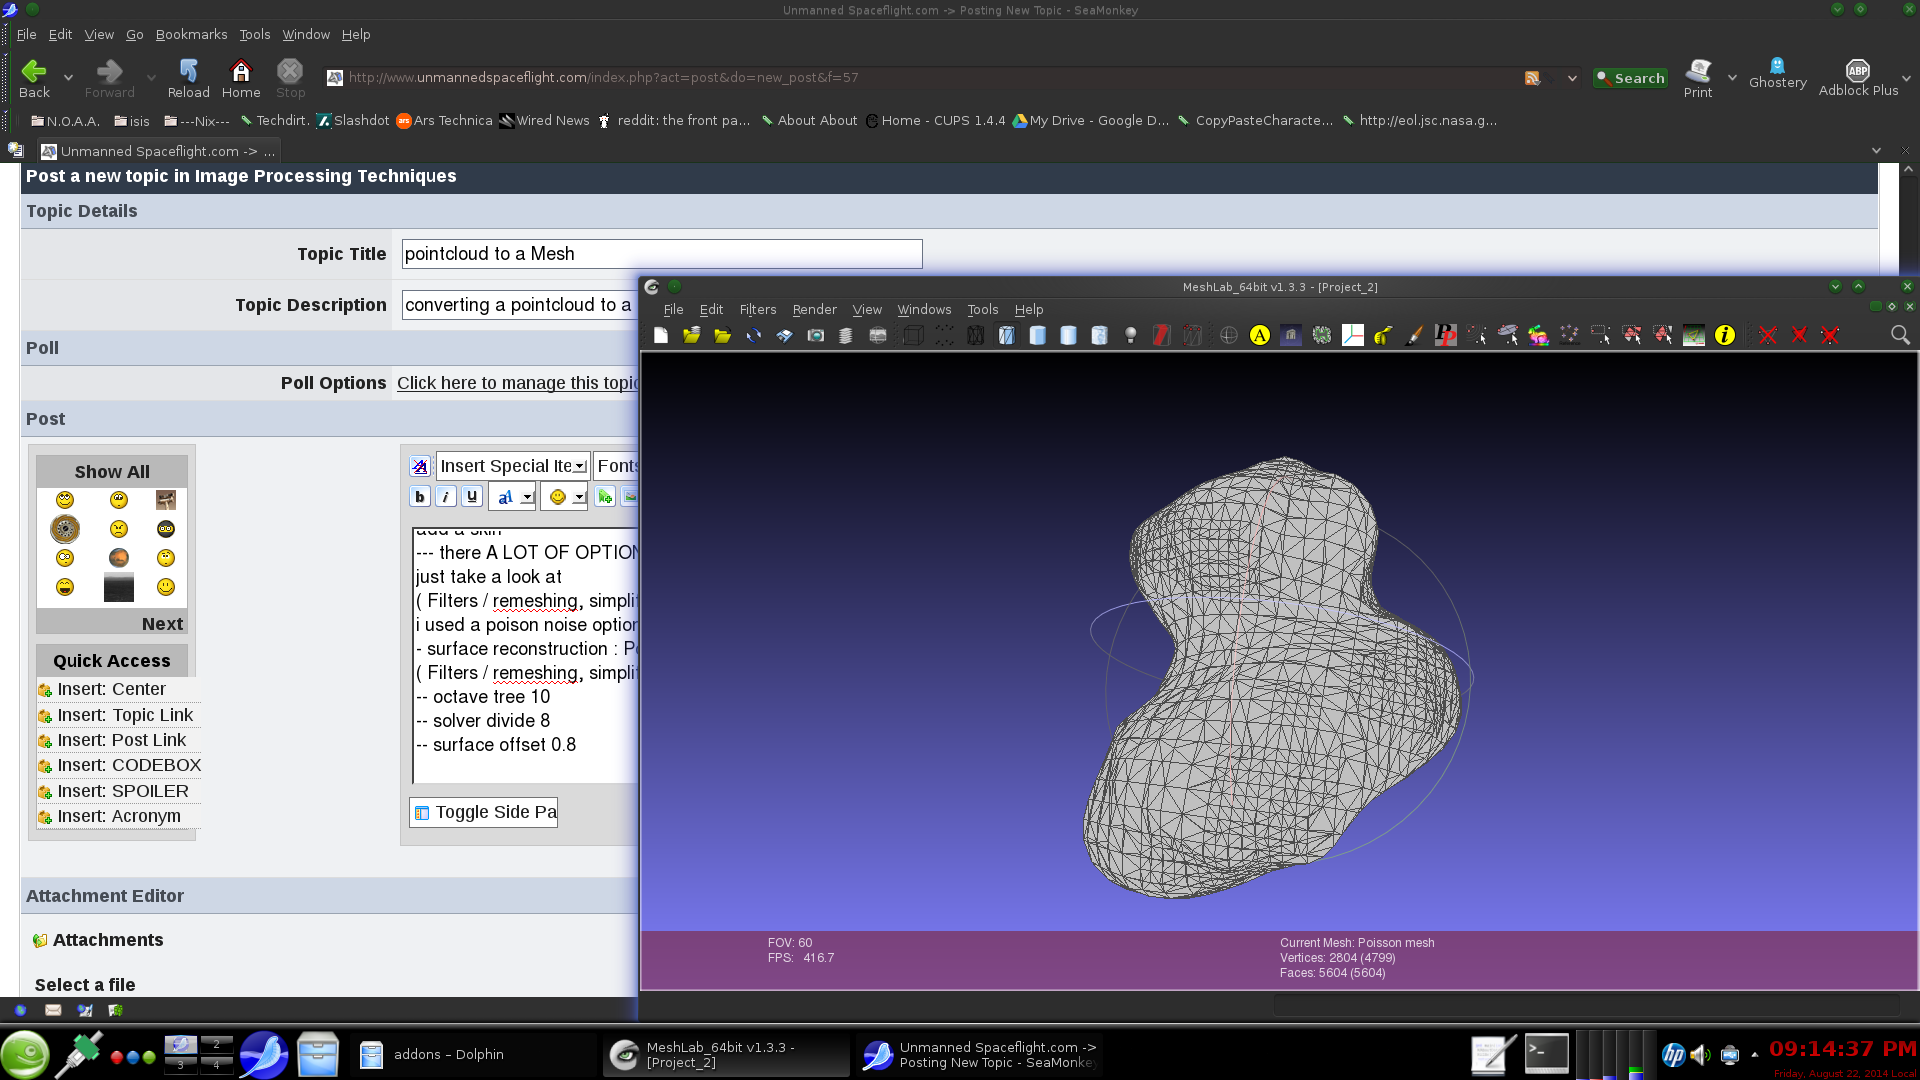
Task: Click Topic Title input field
Action: (662, 254)
